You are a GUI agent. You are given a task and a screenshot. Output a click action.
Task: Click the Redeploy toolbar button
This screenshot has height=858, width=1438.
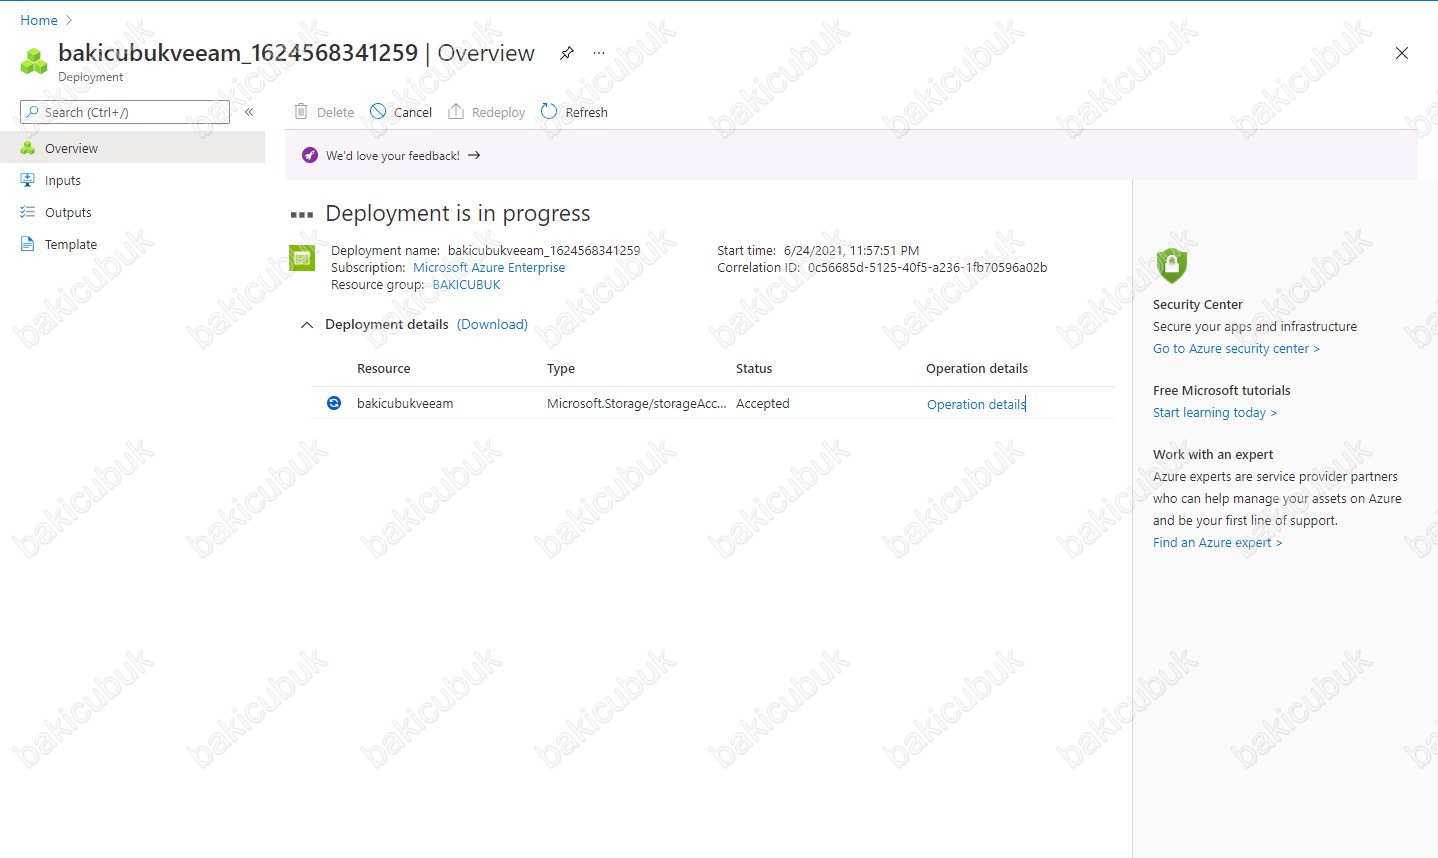click(487, 112)
